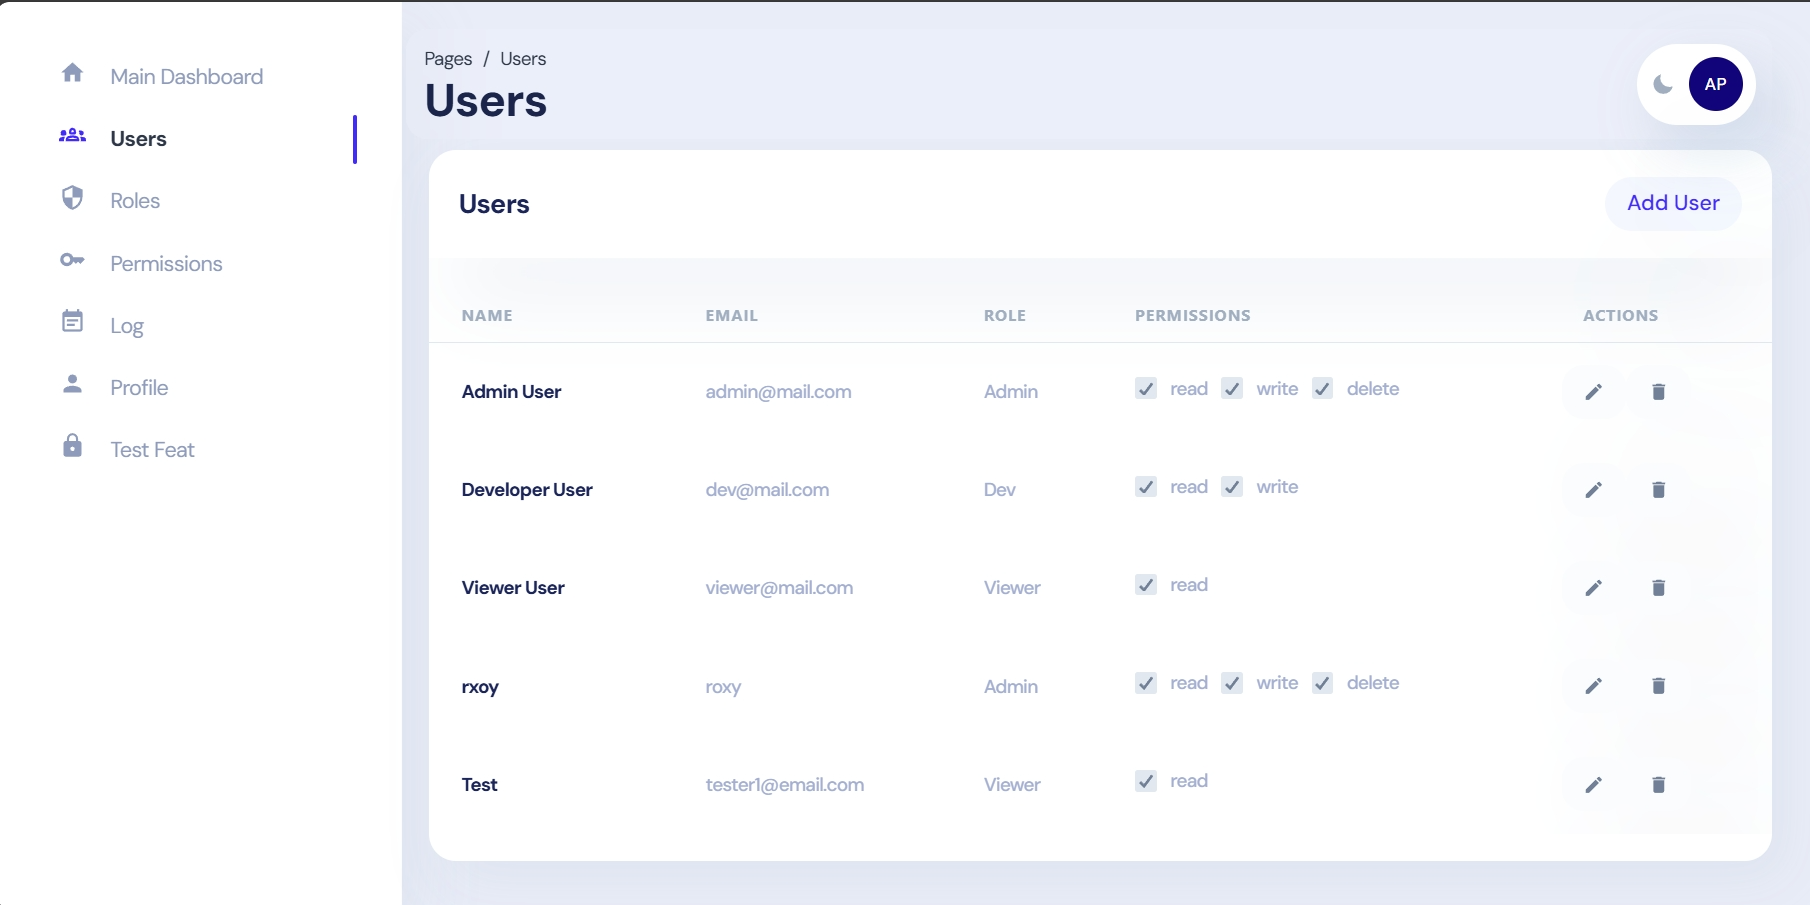Open Test Feat sidebar item
1810x905 pixels.
pos(152,450)
